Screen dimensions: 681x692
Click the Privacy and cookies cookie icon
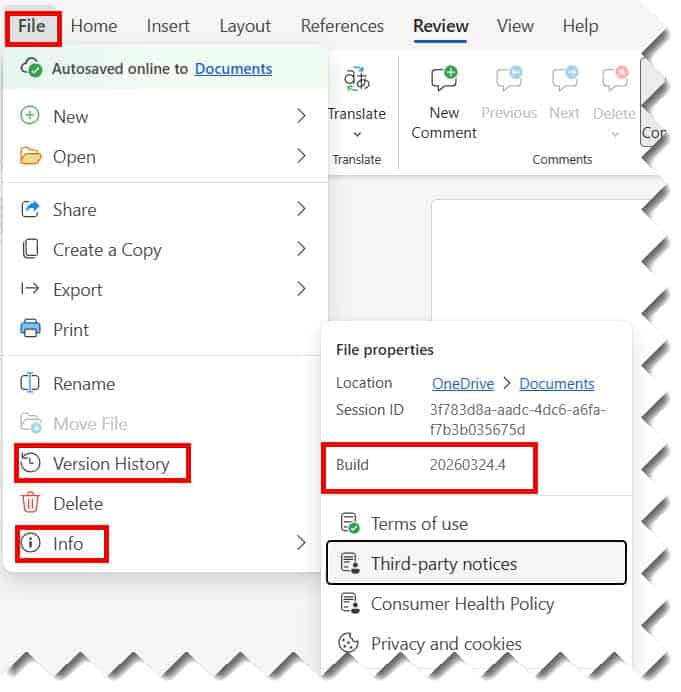348,643
